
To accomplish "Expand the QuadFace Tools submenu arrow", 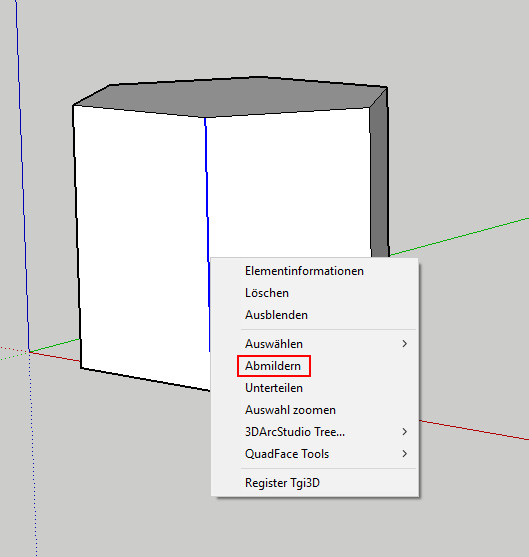I will coord(404,454).
